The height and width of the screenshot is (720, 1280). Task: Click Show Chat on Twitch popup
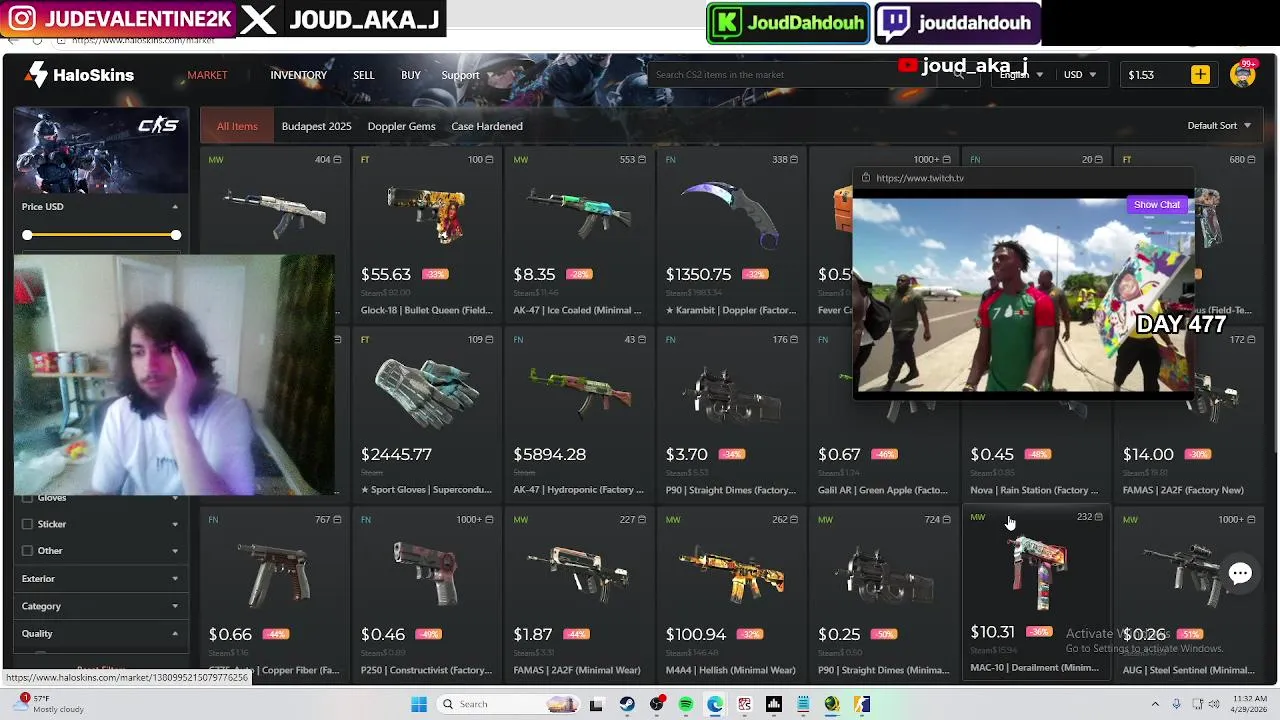(1157, 204)
